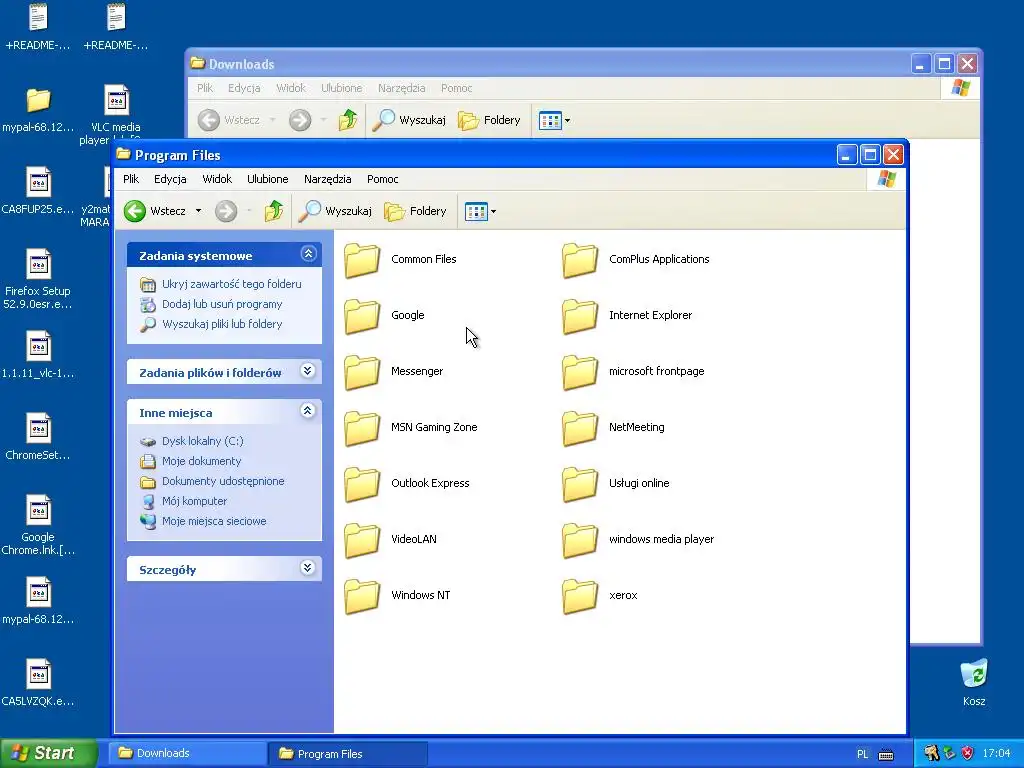Viewport: 1024px width, 768px height.
Task: Click Foldery in the Downloads window toolbar
Action: coord(489,120)
